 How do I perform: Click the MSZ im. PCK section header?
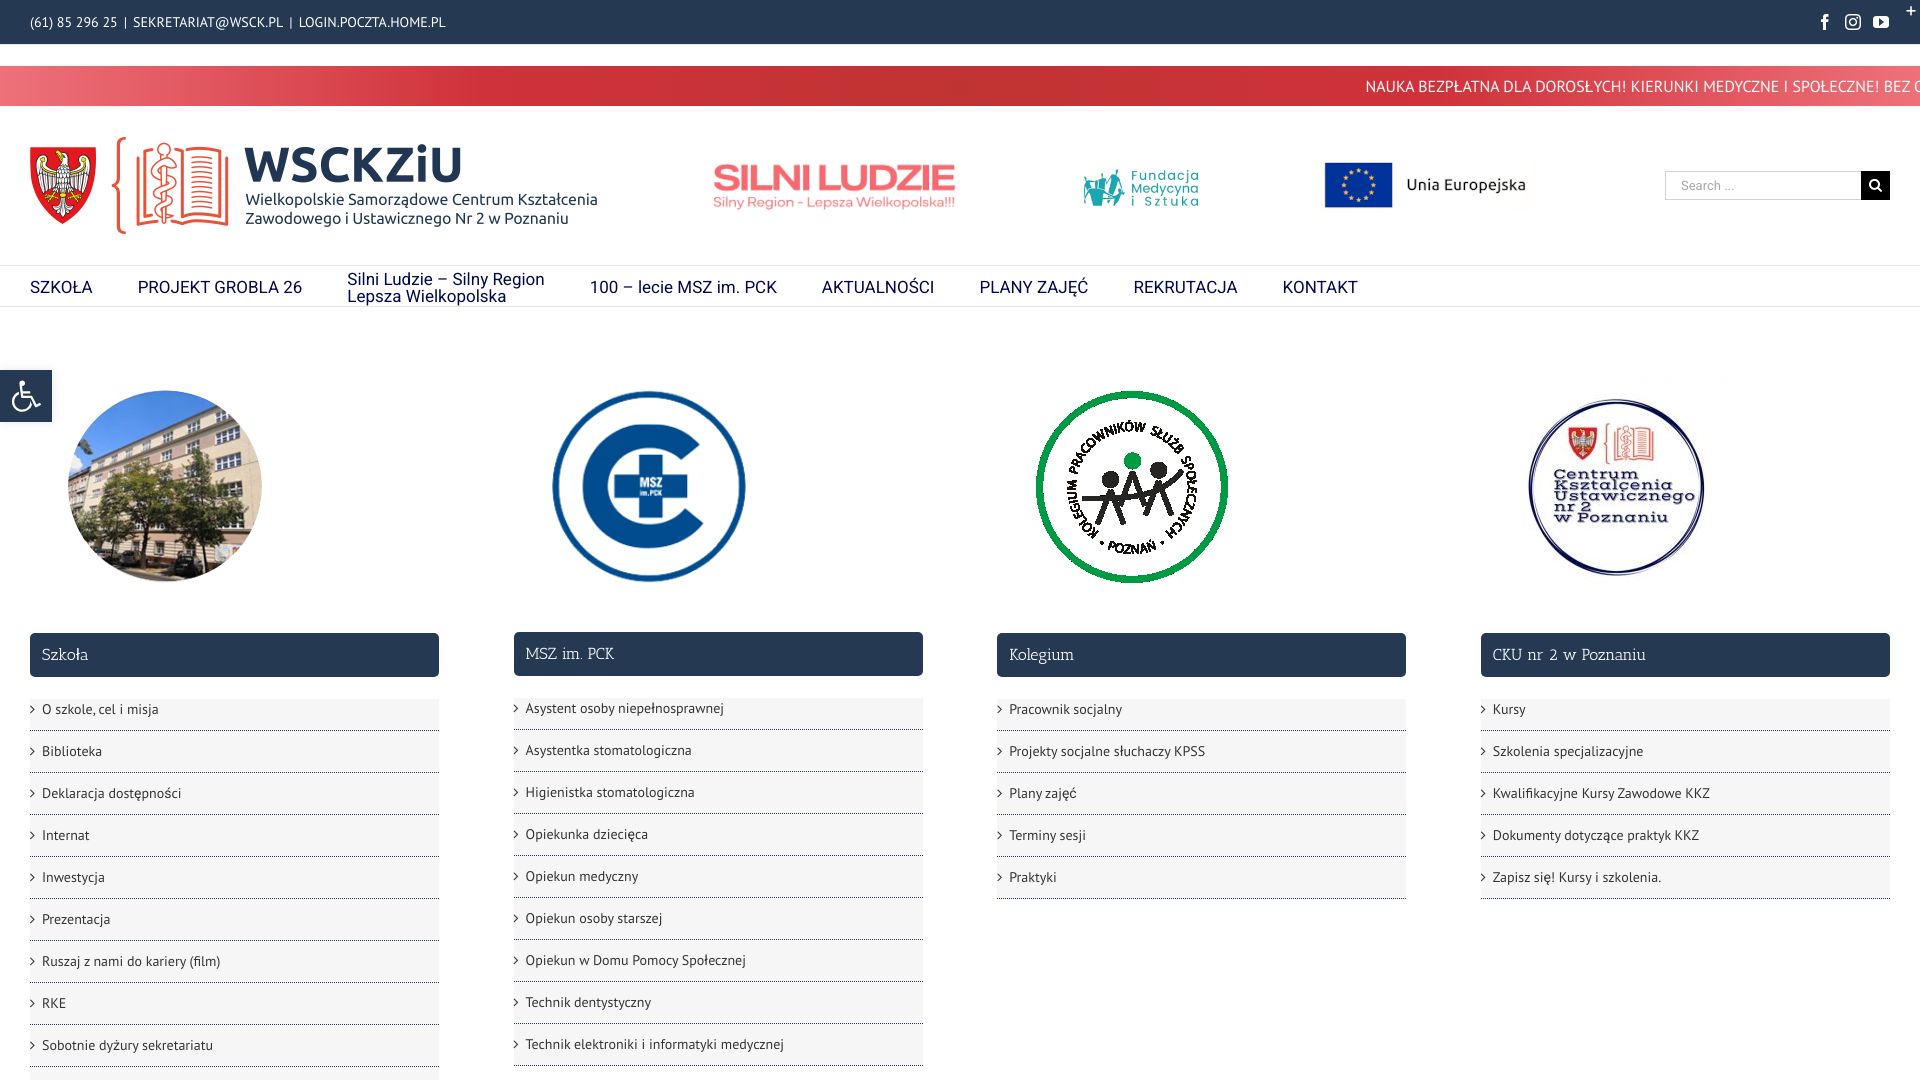click(x=718, y=654)
